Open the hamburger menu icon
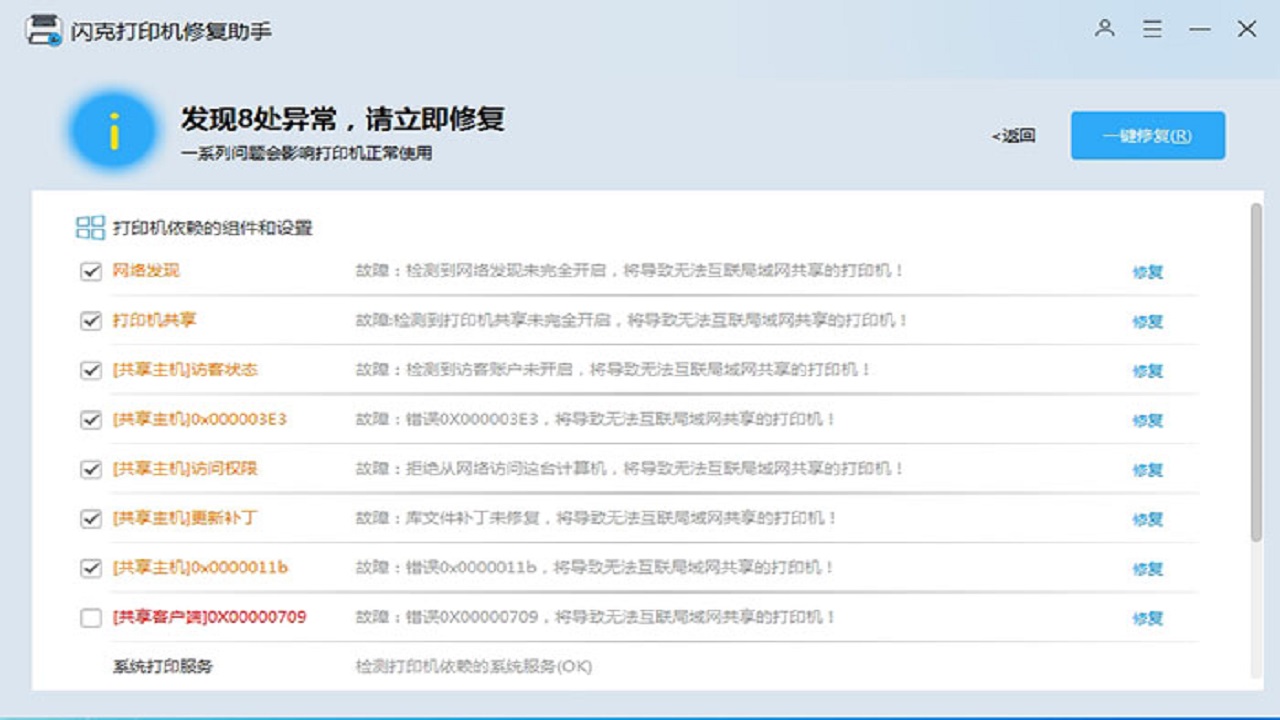1280x720 pixels. click(x=1153, y=29)
